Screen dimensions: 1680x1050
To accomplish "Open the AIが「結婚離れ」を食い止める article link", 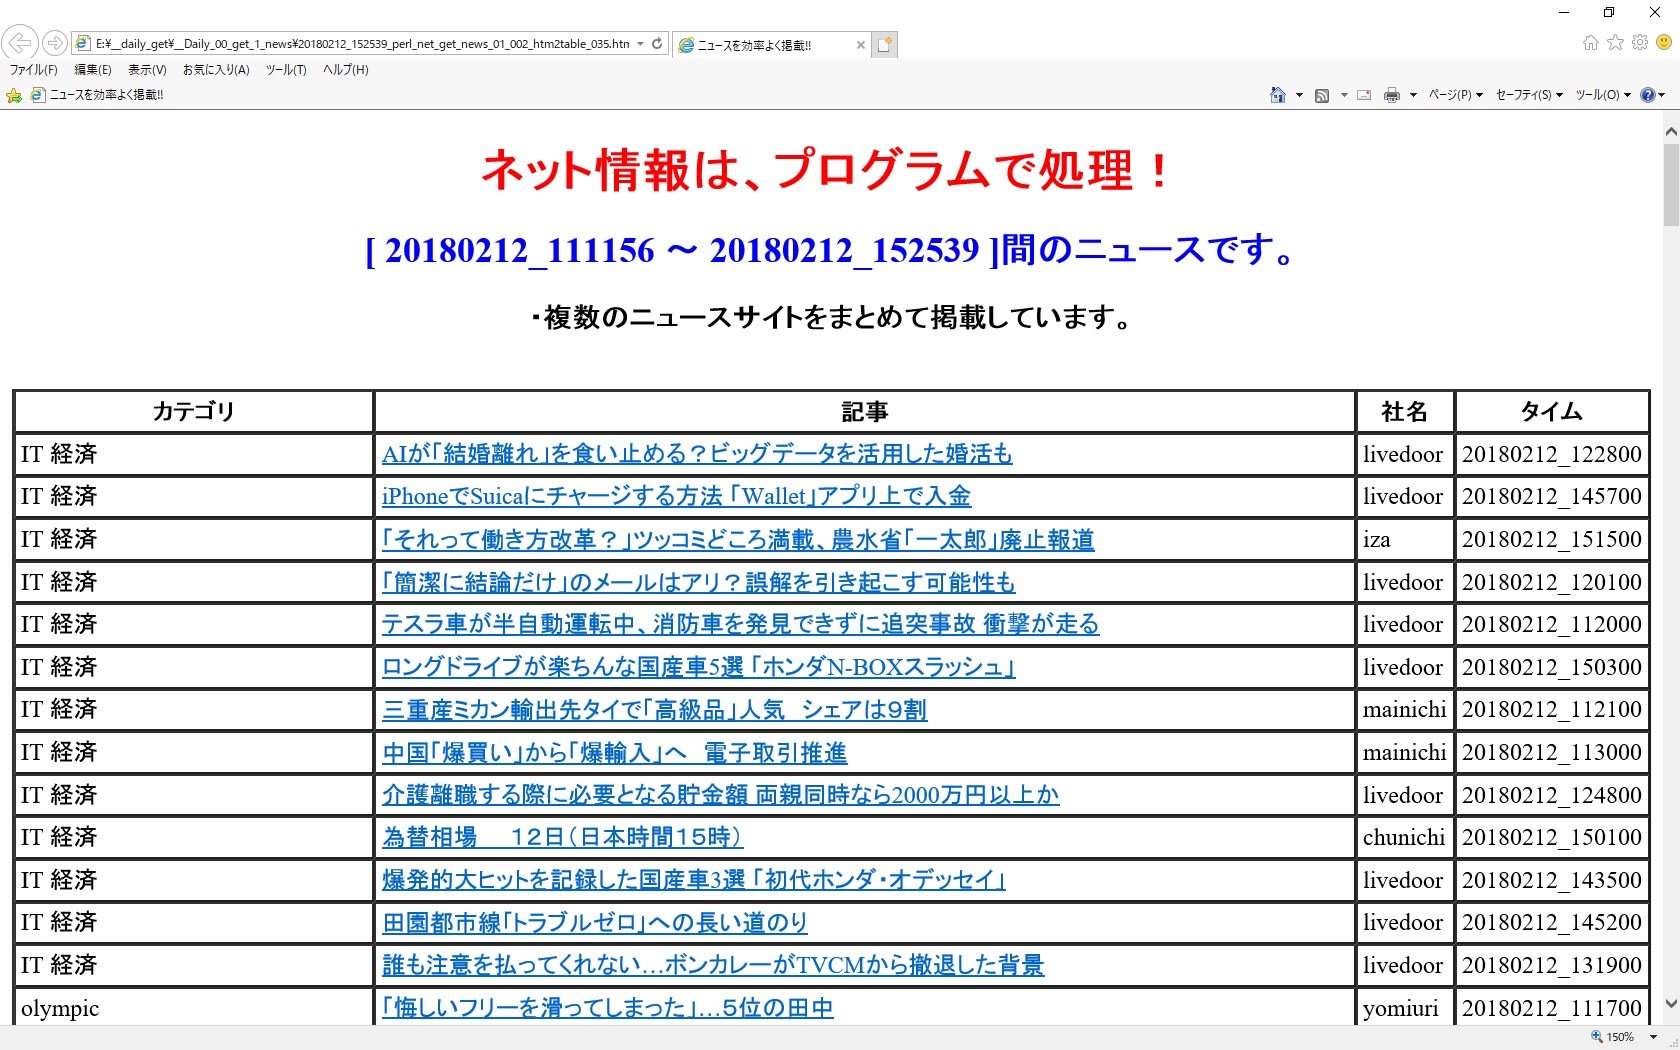I will [697, 454].
